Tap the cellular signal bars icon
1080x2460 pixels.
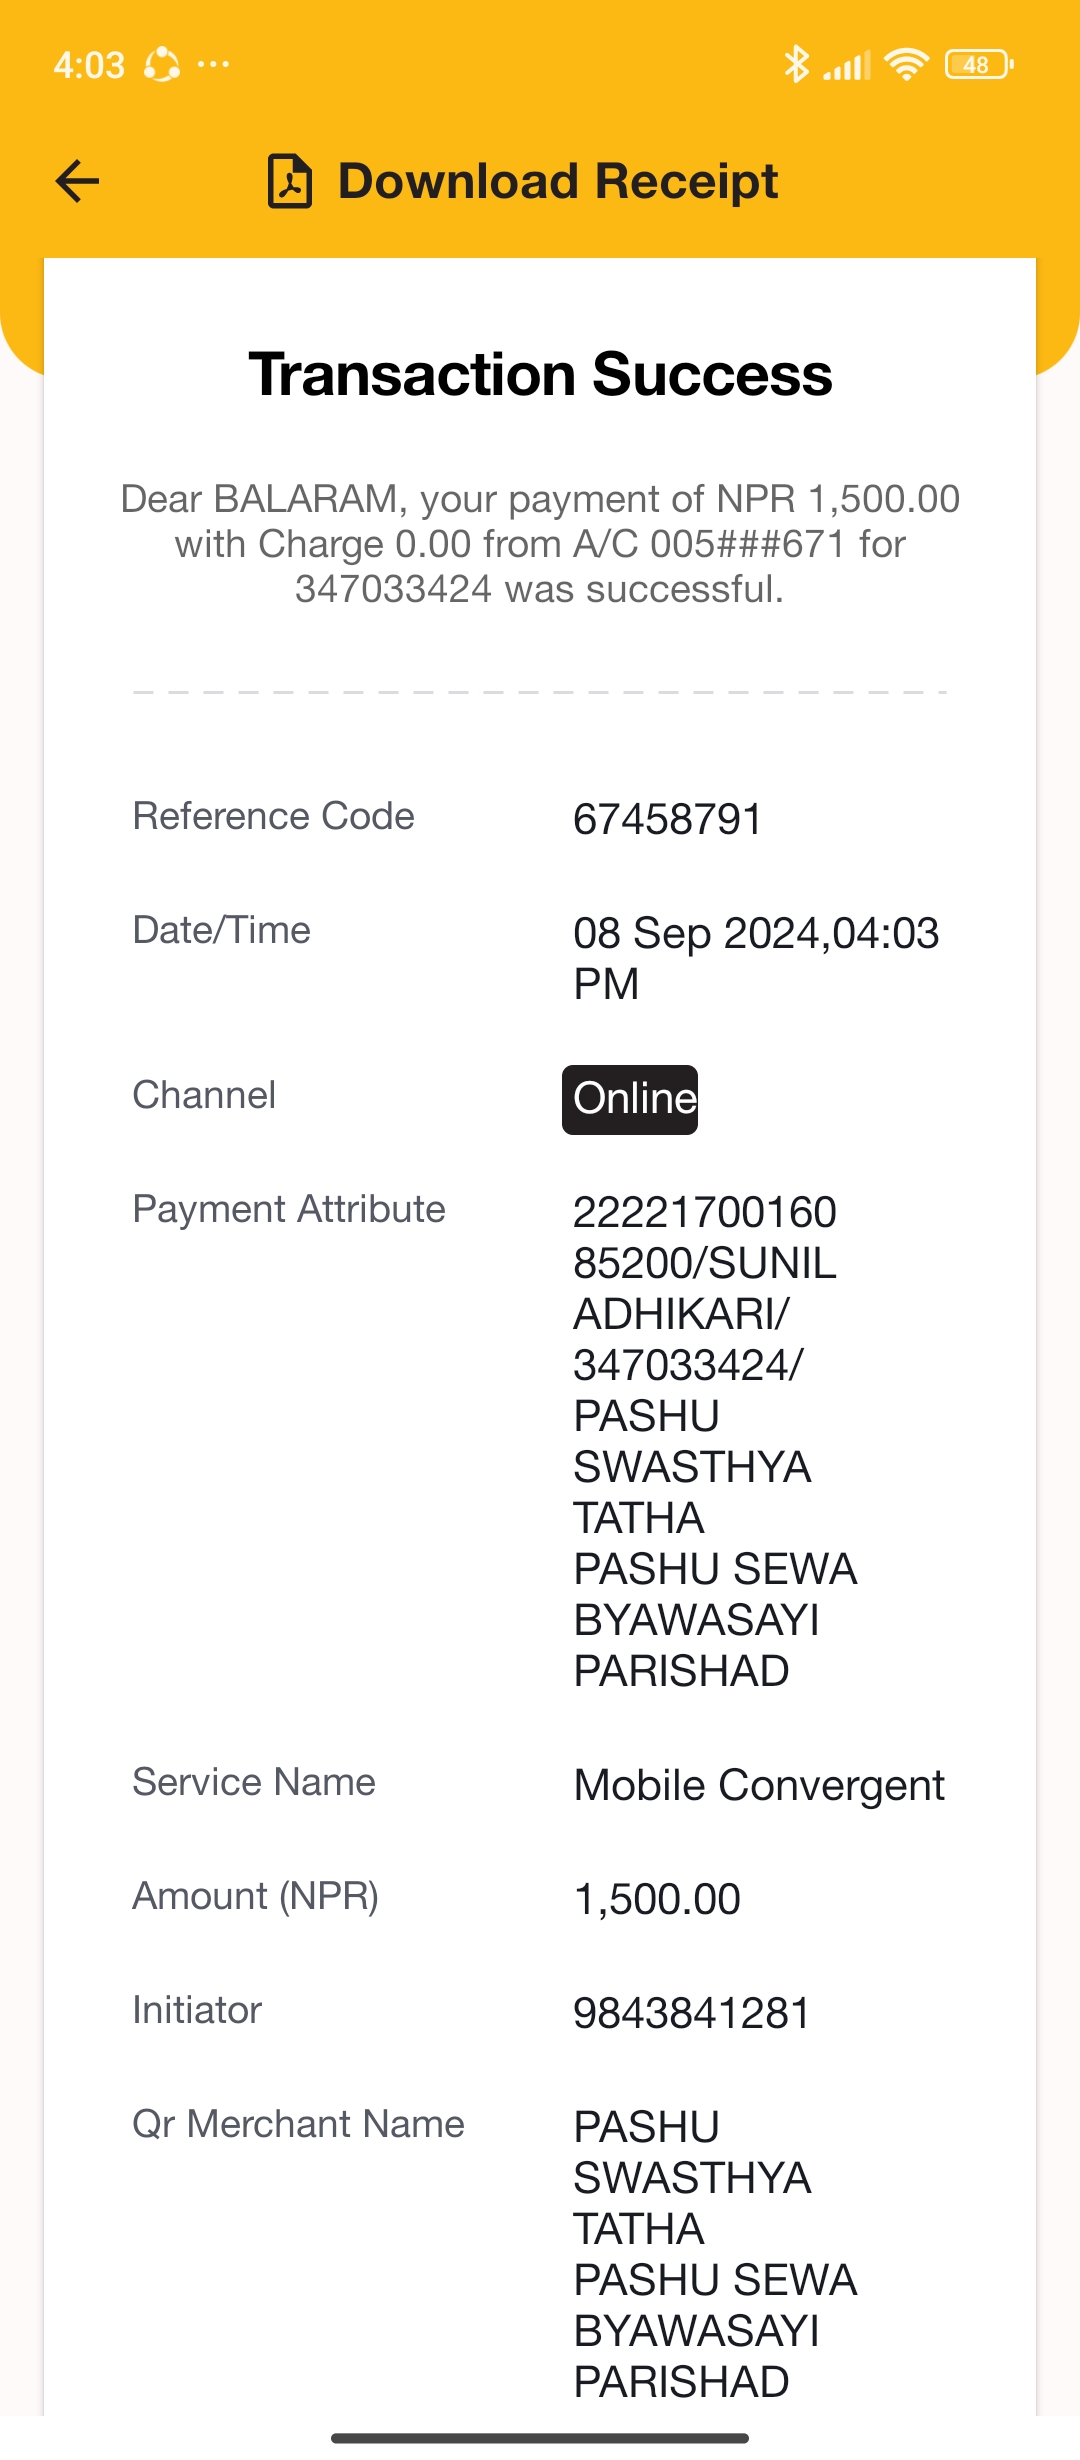[847, 66]
